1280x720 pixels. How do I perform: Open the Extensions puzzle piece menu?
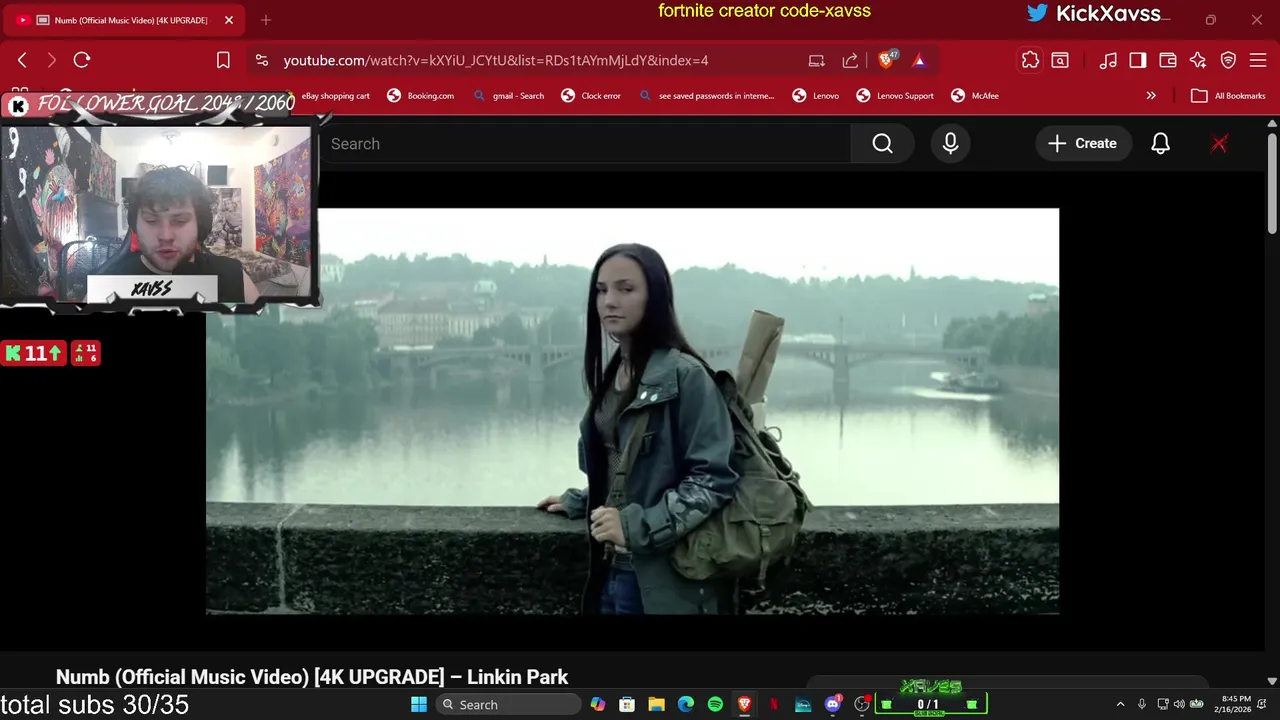1030,60
